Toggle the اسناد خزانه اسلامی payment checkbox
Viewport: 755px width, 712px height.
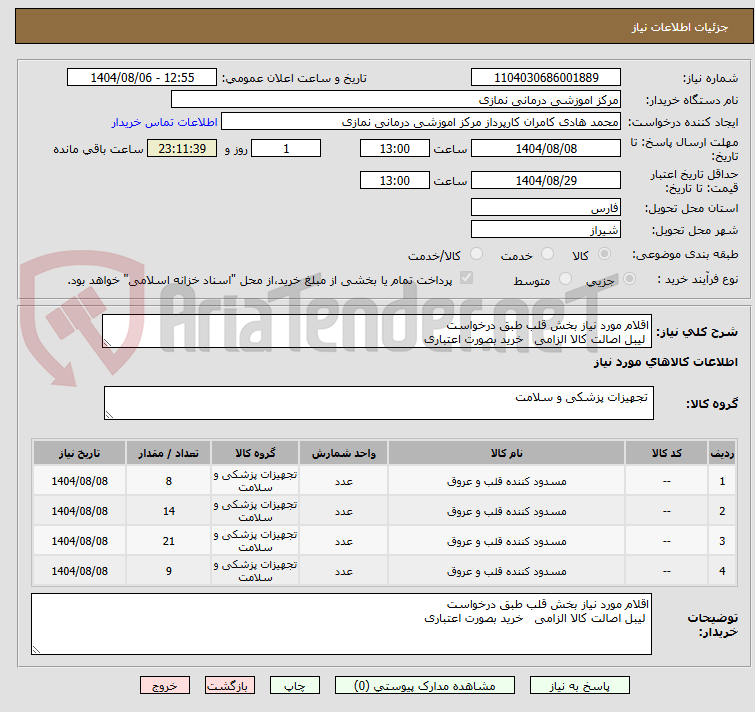tap(466, 279)
